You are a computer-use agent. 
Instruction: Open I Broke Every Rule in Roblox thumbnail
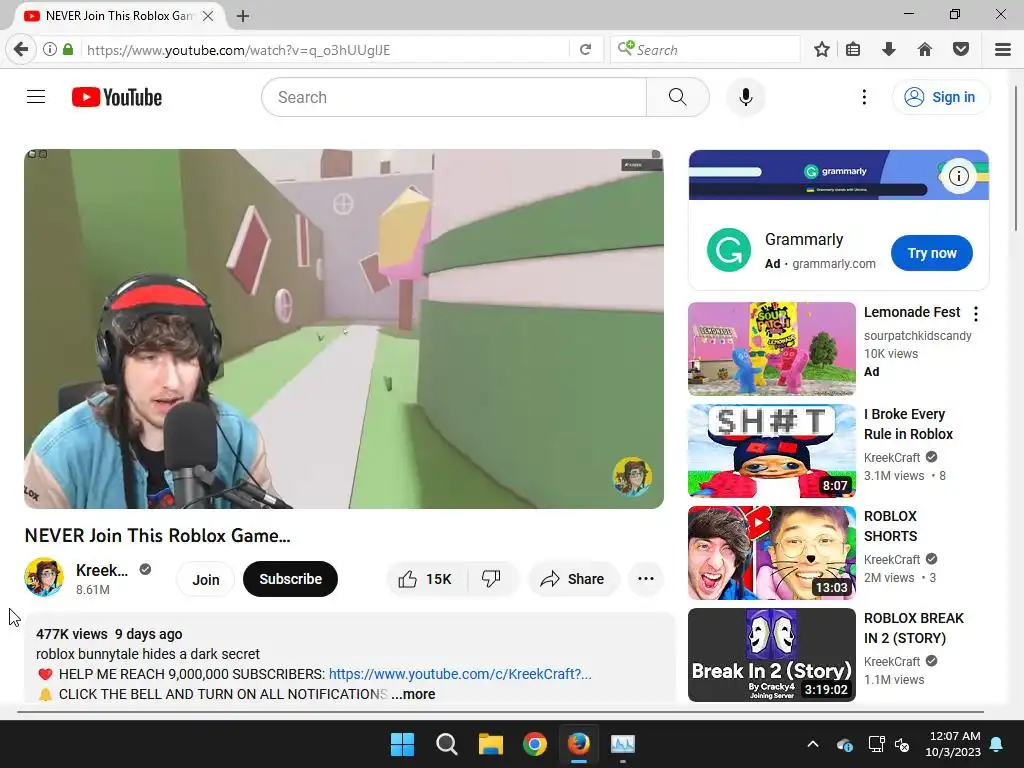click(772, 451)
